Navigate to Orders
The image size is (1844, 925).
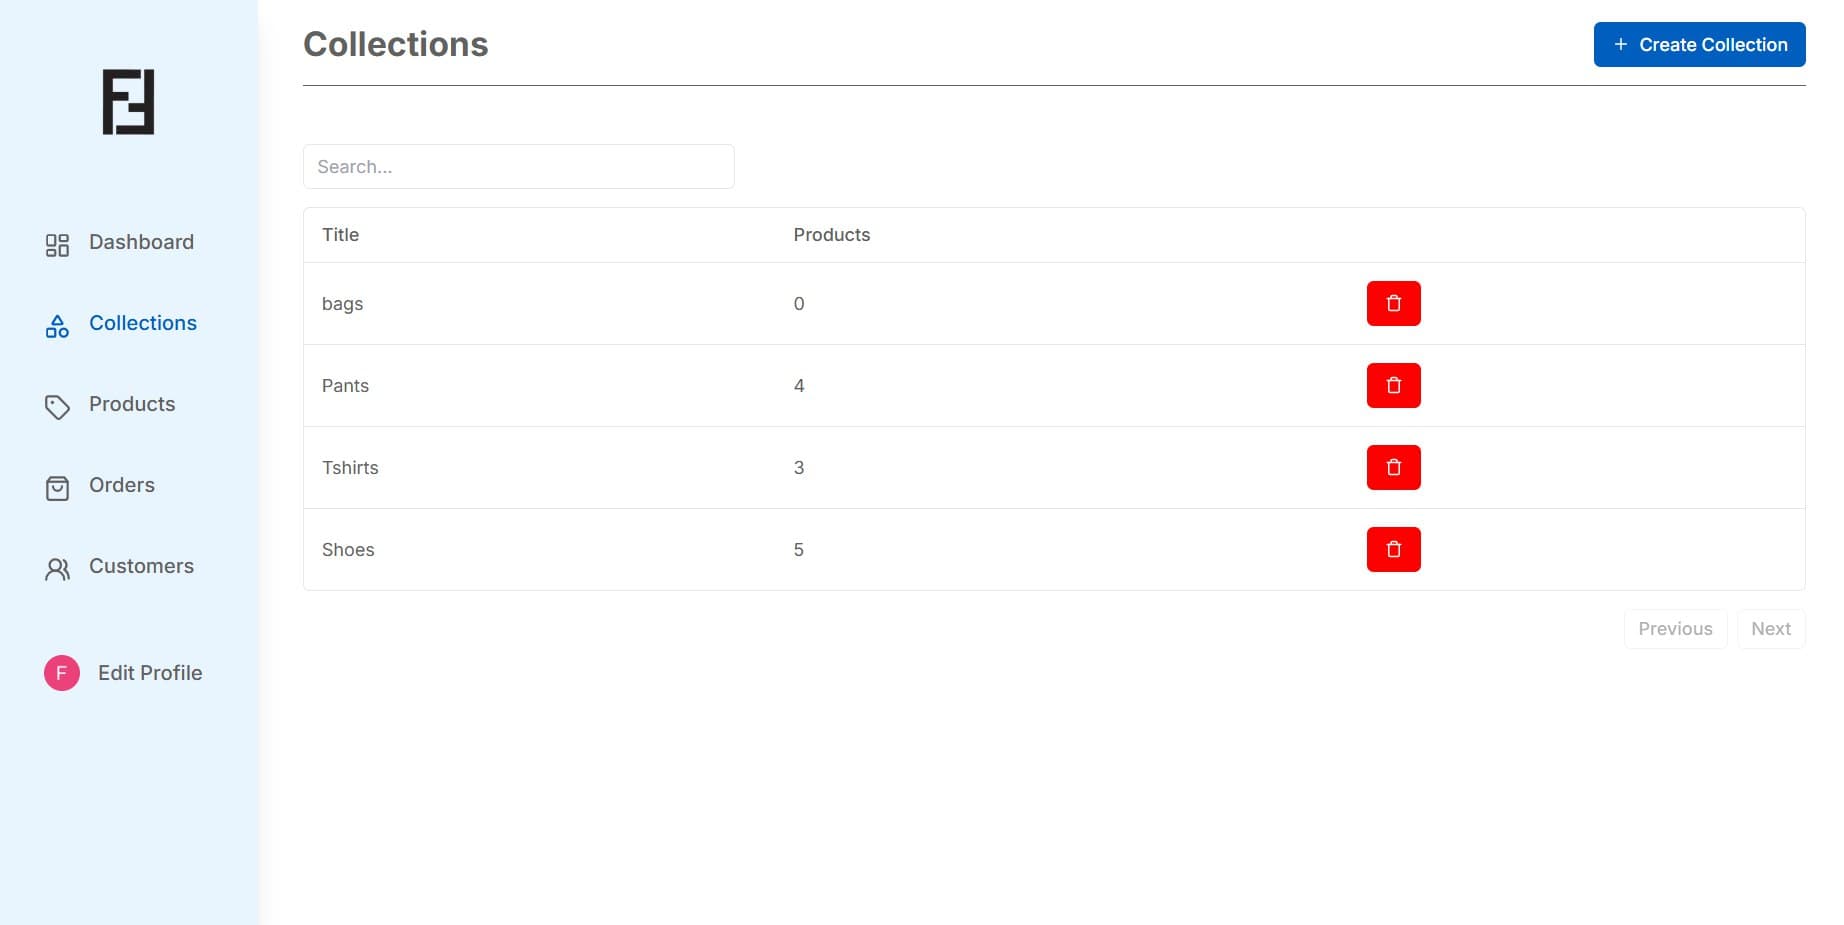[x=122, y=485]
